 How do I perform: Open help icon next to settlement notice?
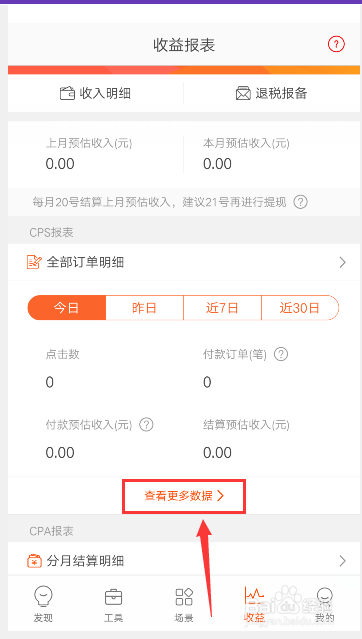[300, 202]
